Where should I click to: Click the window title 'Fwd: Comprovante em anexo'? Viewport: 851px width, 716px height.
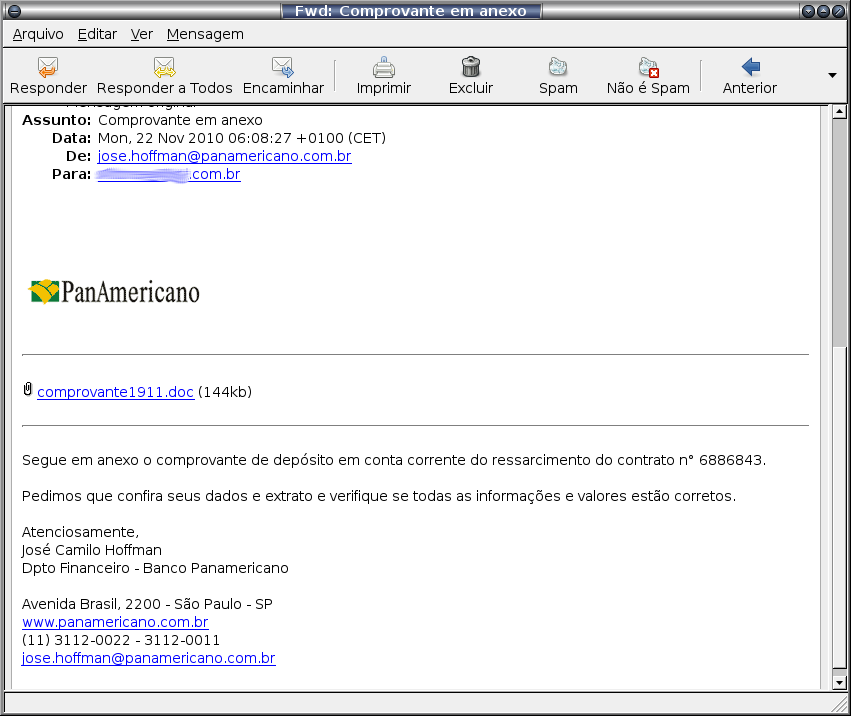tap(411, 11)
